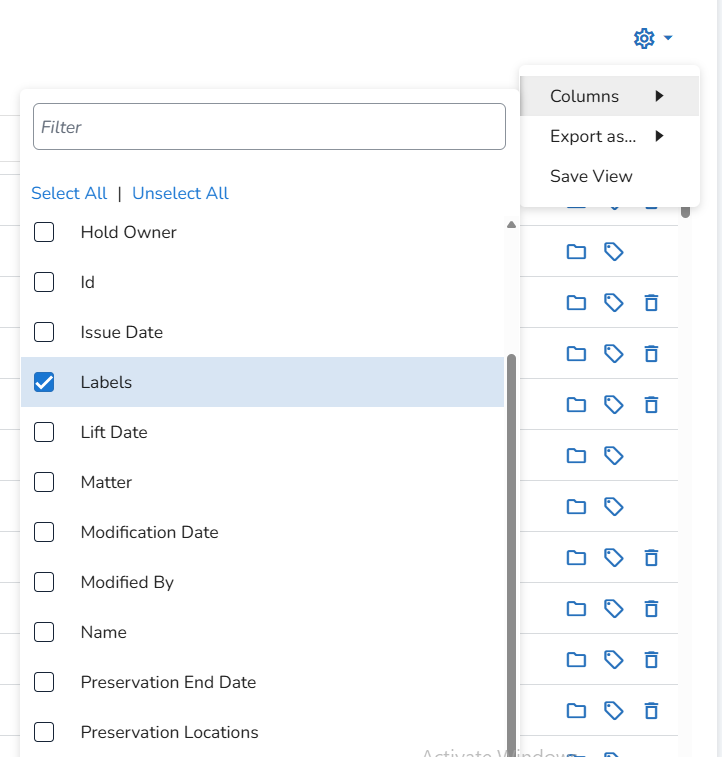This screenshot has width=722, height=757.
Task: Click the Unselect All link
Action: coord(180,193)
